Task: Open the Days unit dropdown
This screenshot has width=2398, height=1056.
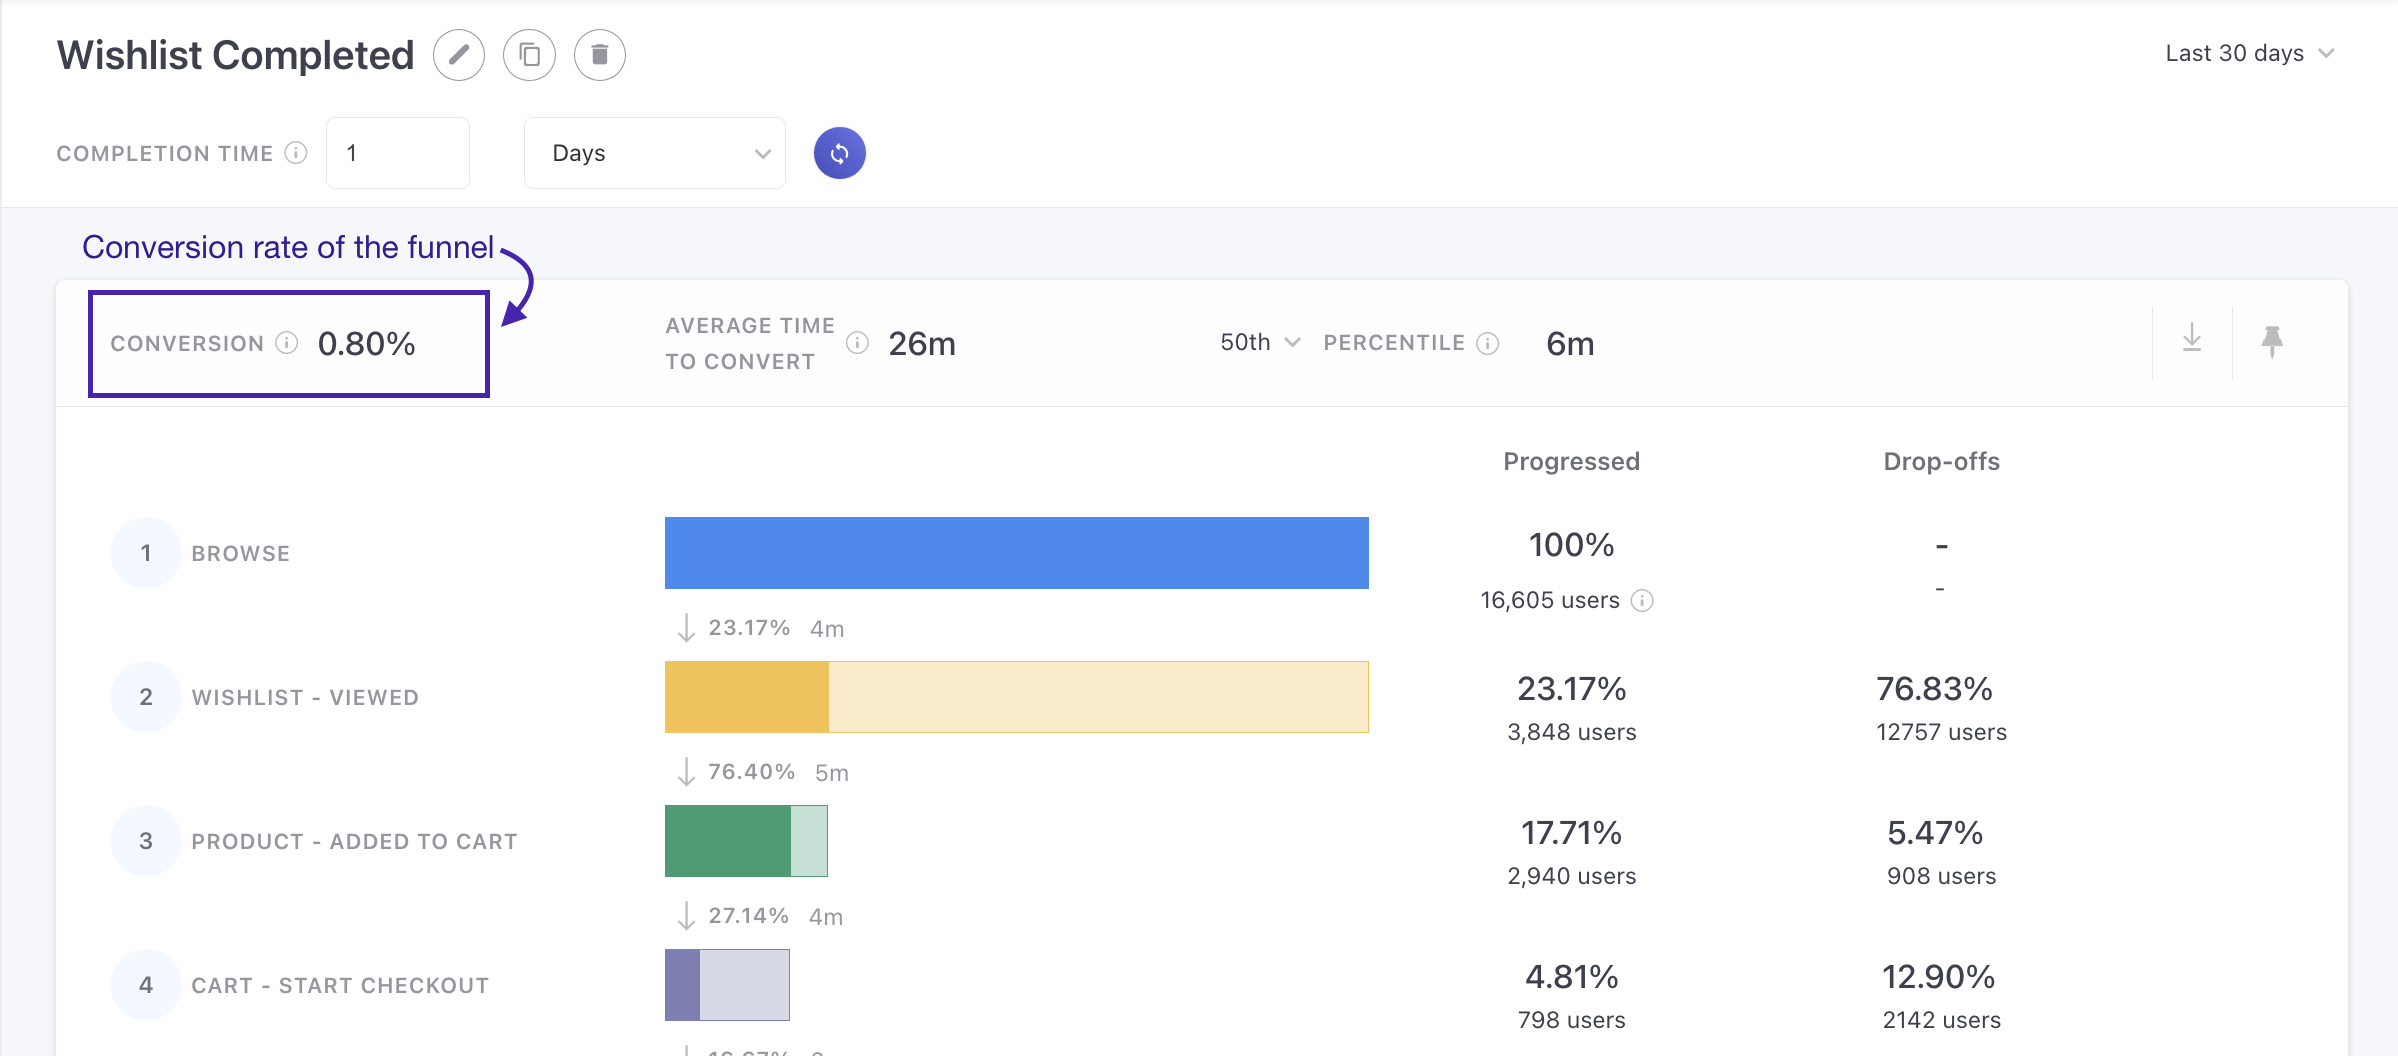Action: 655,153
